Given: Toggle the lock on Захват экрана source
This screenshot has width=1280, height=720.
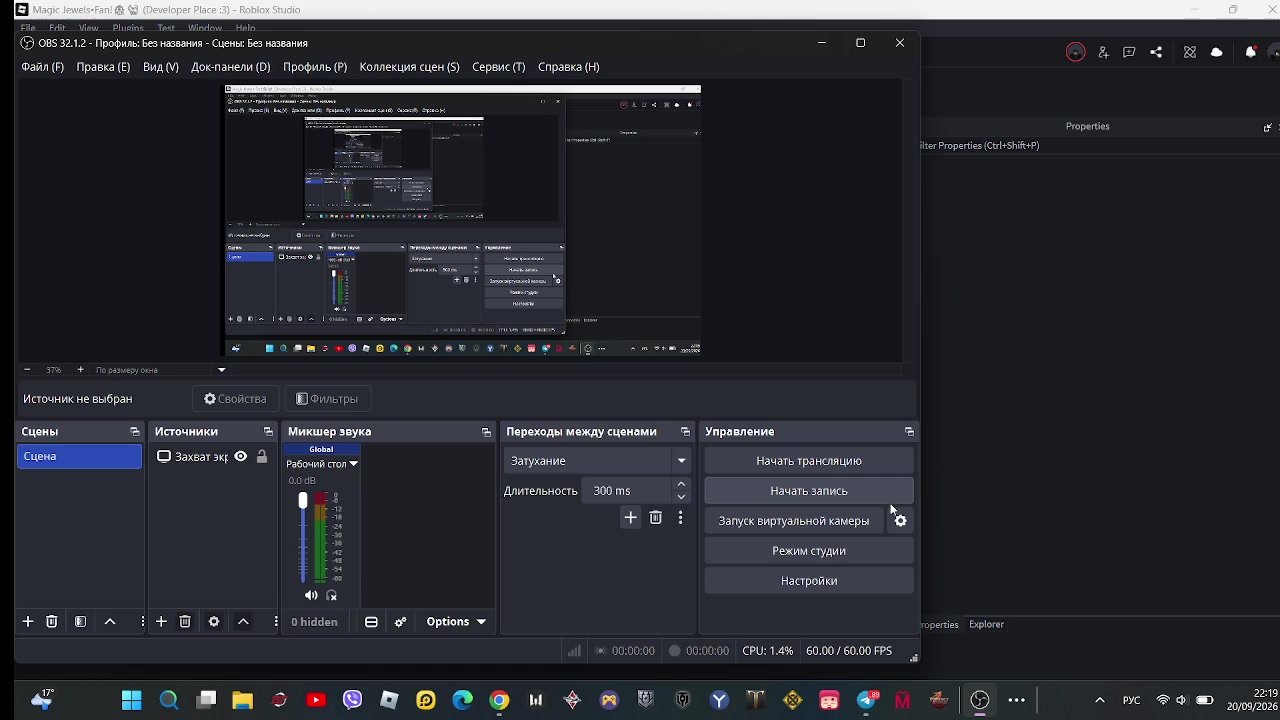Looking at the screenshot, I should click(262, 456).
